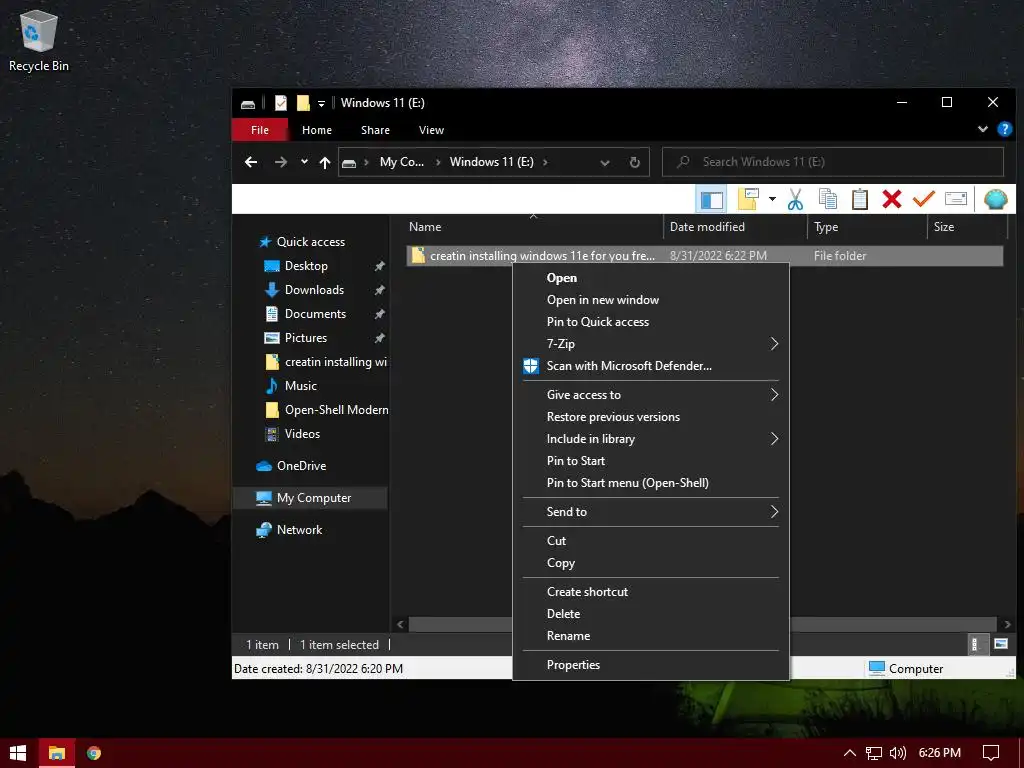Switch to the Home ribbon tab
This screenshot has width=1024, height=768.
click(317, 130)
